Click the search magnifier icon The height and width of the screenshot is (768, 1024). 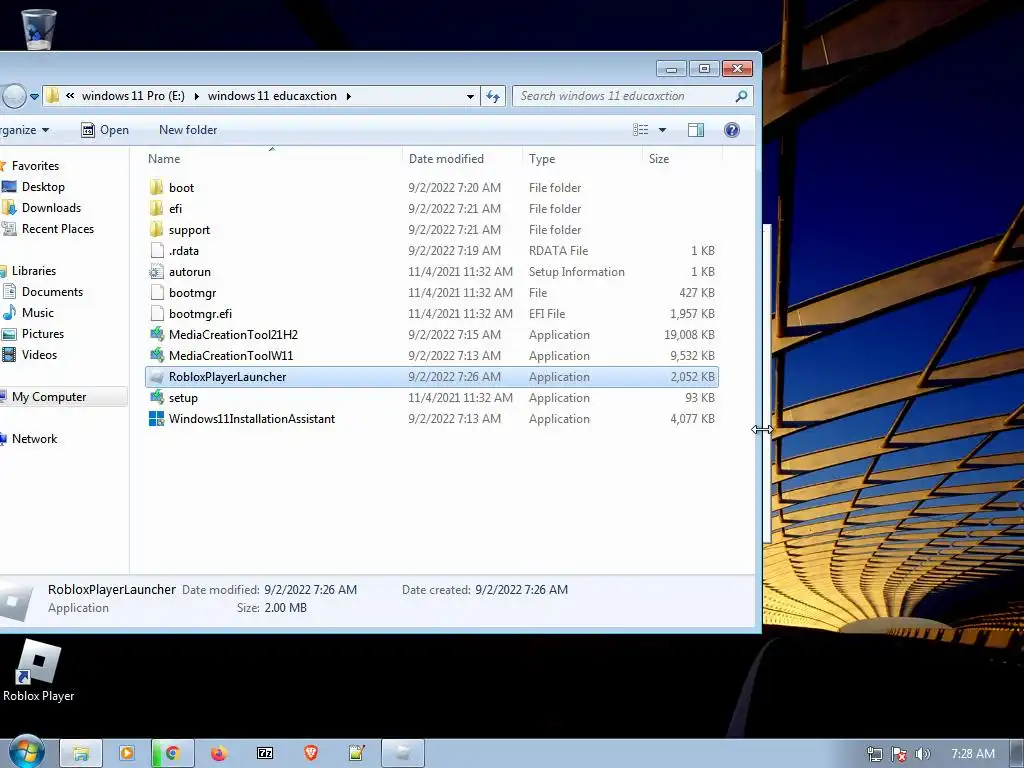pos(741,96)
